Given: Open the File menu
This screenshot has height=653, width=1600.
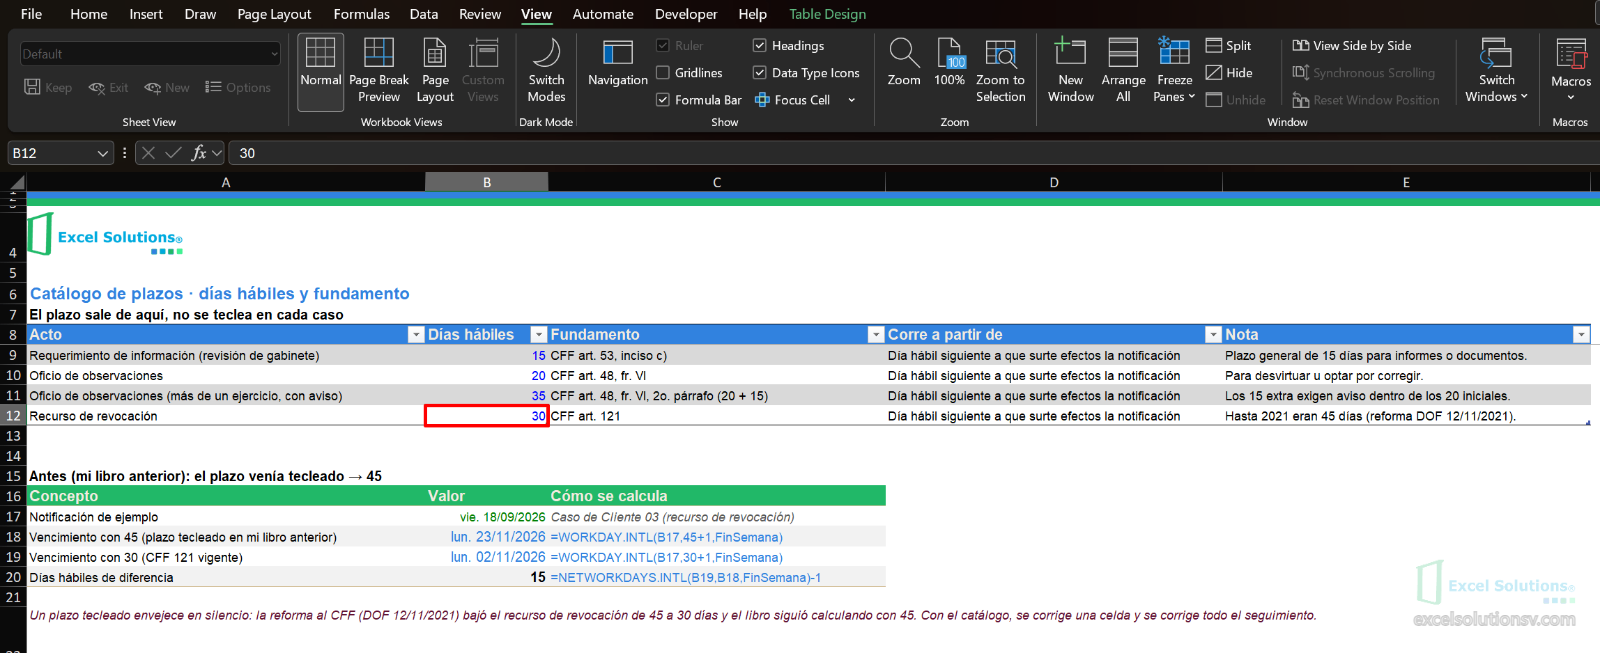Looking at the screenshot, I should pos(31,14).
